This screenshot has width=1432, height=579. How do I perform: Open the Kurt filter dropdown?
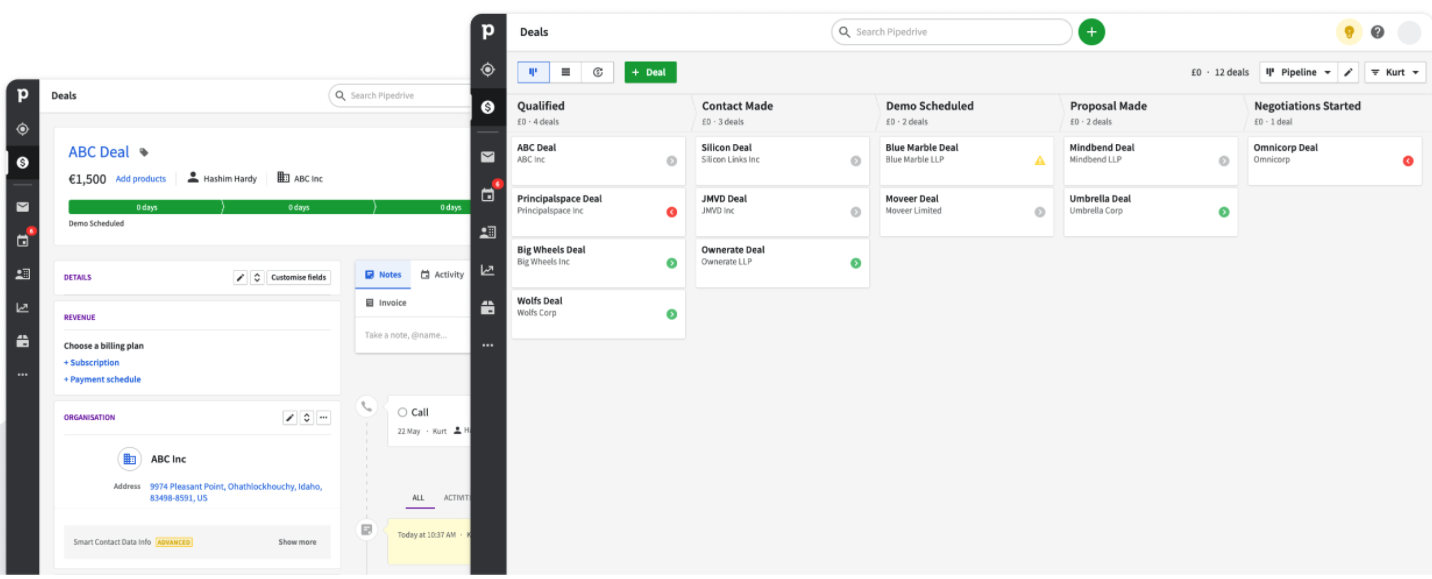pyautogui.click(x=1395, y=71)
